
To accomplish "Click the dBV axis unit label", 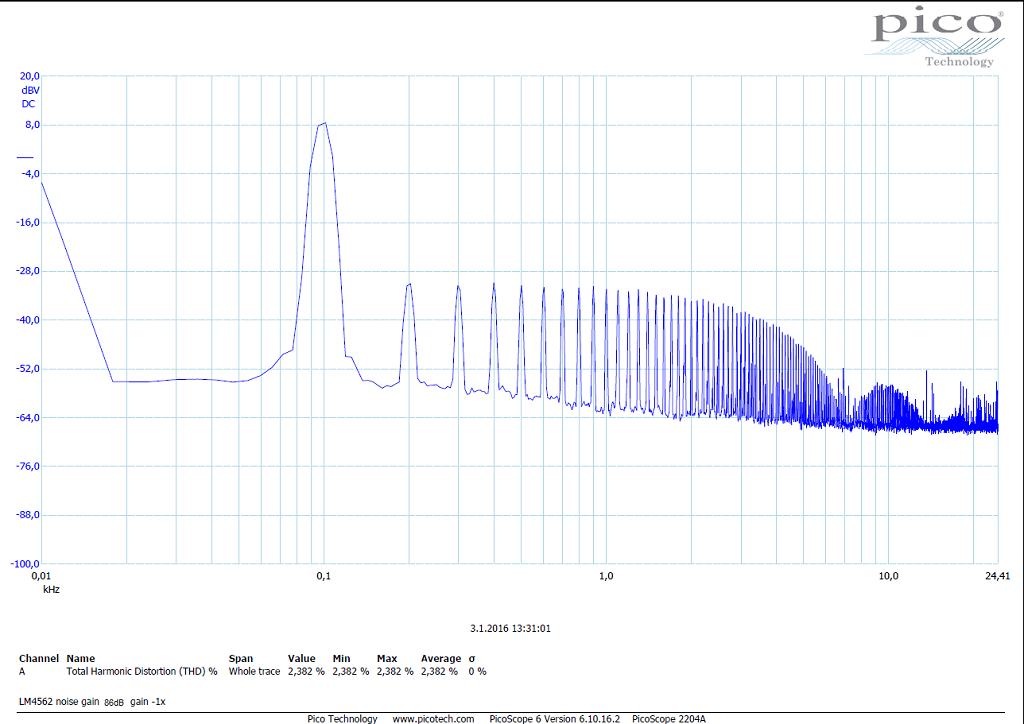I will (30, 91).
